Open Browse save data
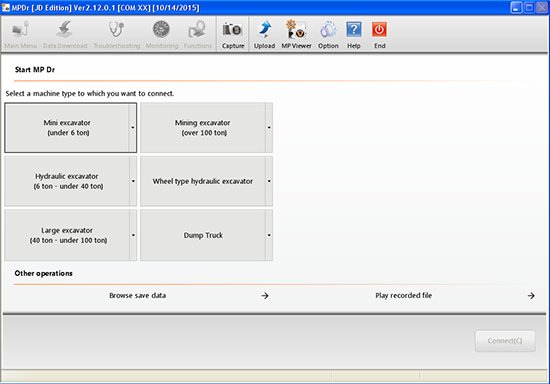 click(138, 295)
